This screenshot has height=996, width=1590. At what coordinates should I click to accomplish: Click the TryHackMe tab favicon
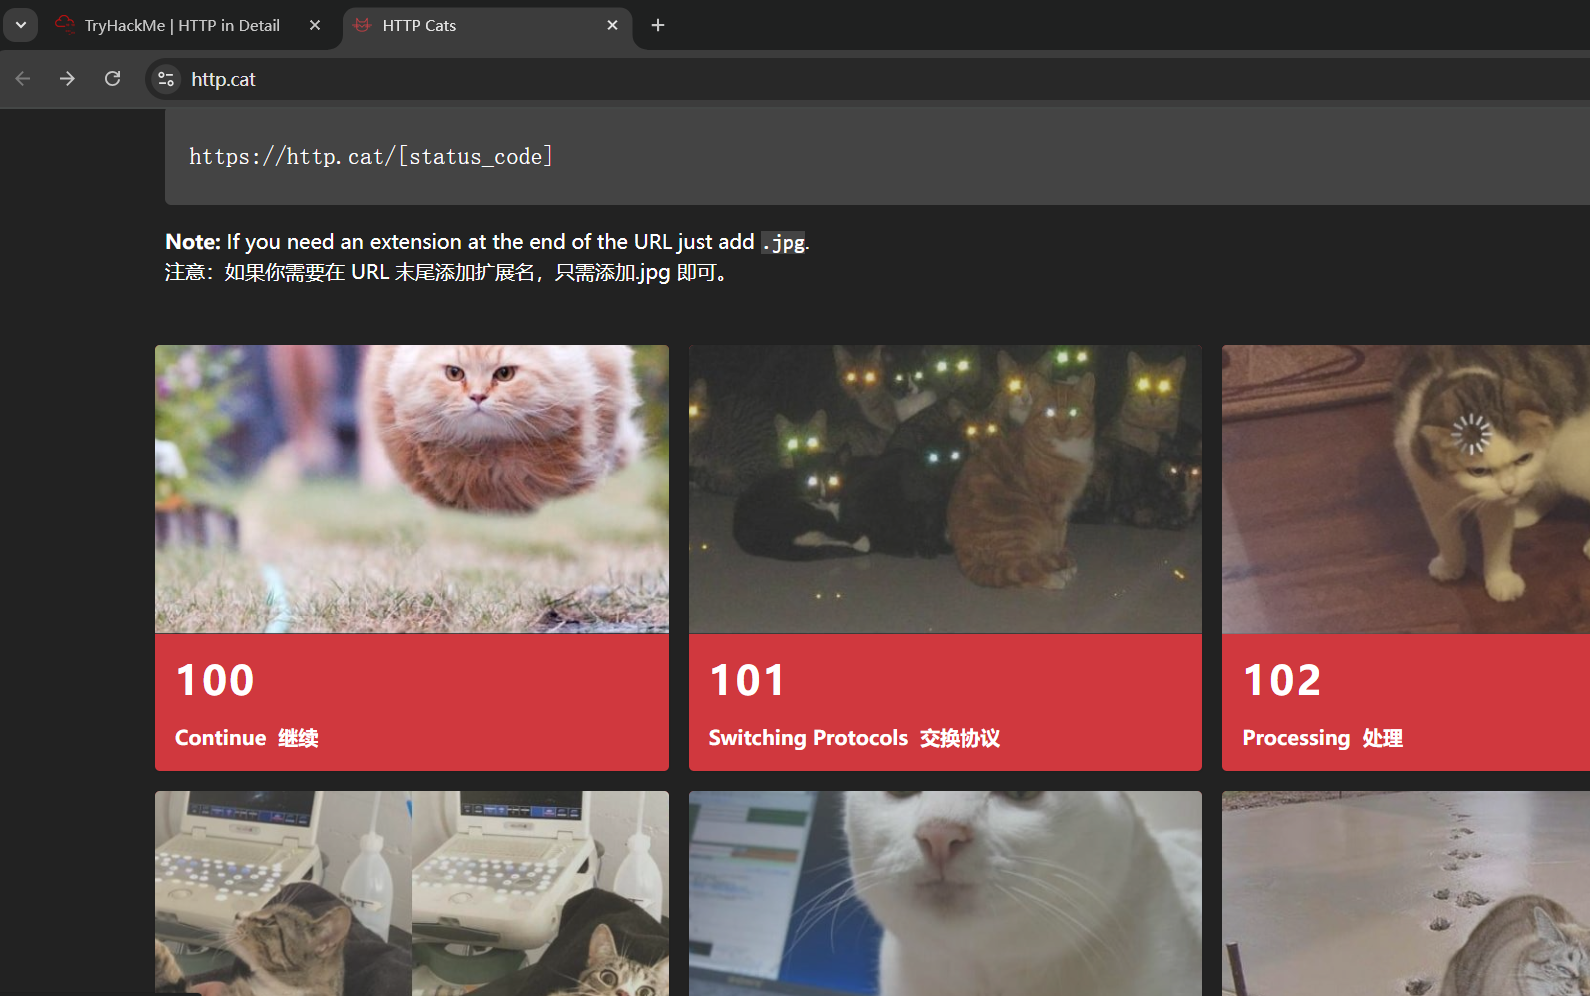[65, 25]
